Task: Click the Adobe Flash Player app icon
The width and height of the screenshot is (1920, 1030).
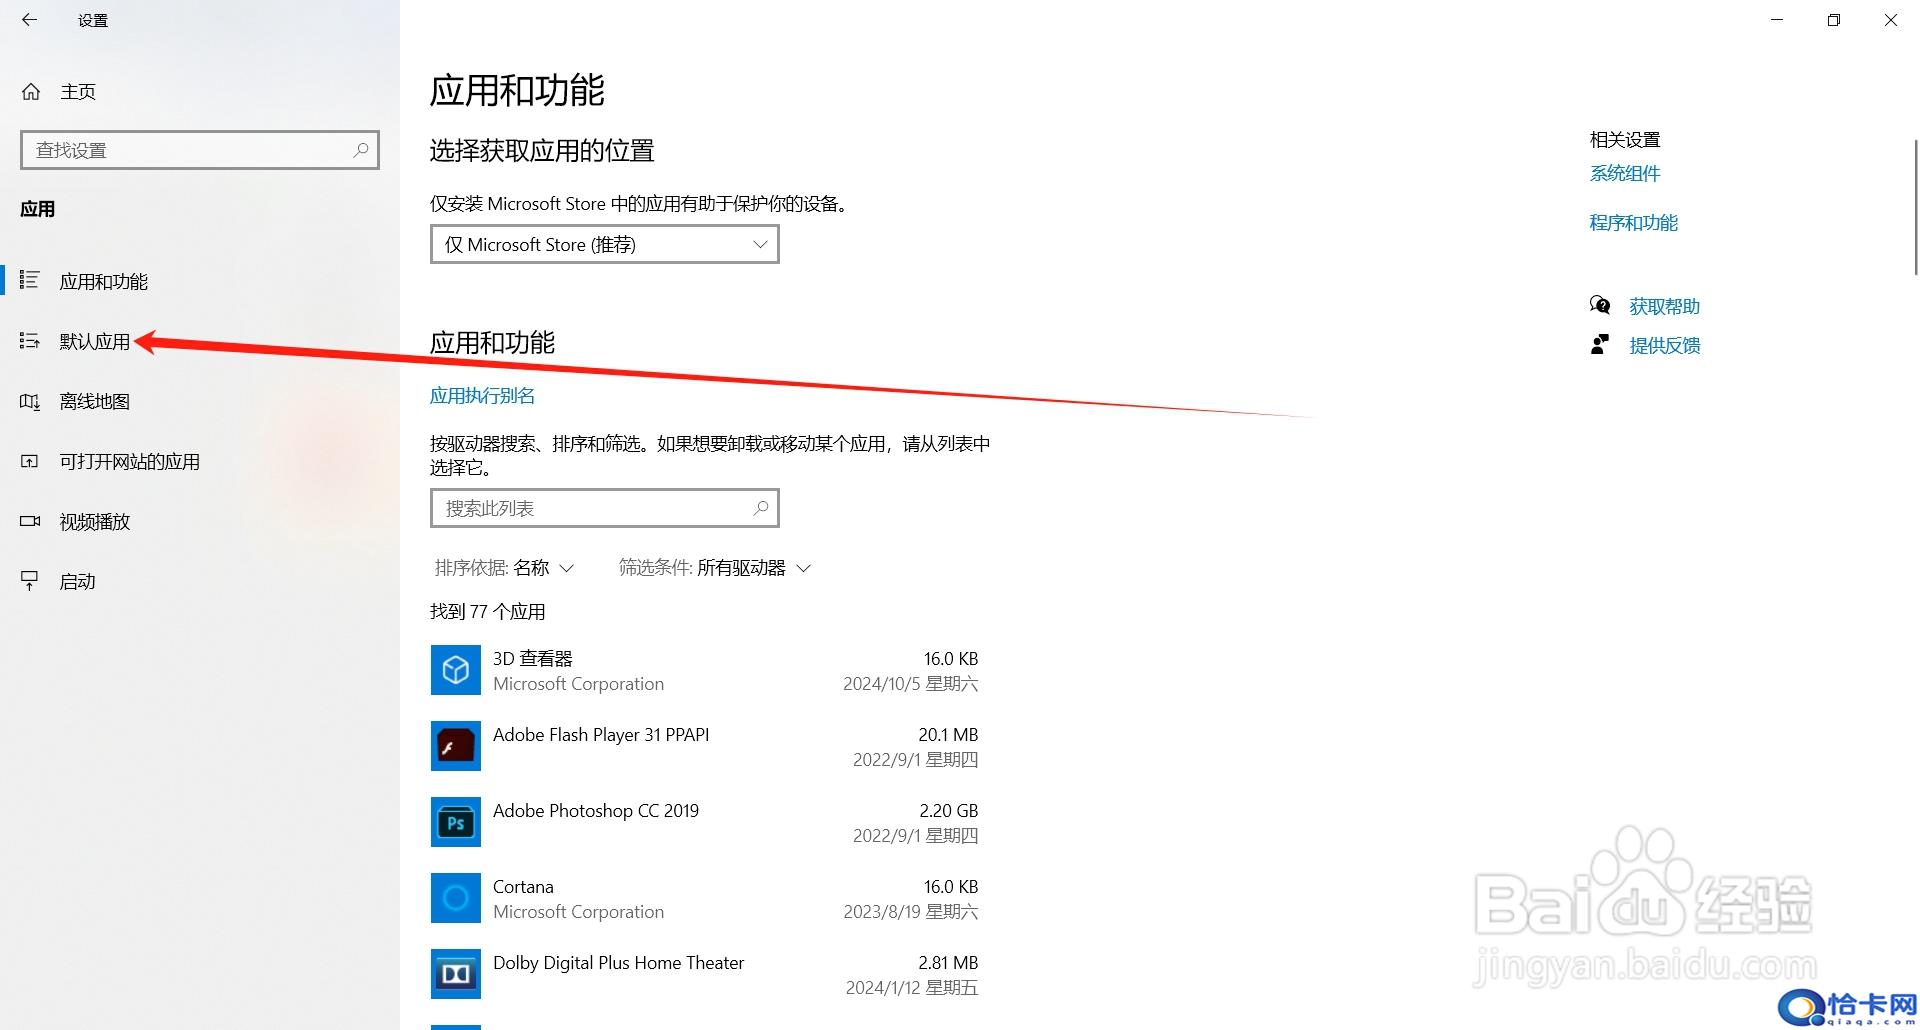Action: pyautogui.click(x=456, y=746)
